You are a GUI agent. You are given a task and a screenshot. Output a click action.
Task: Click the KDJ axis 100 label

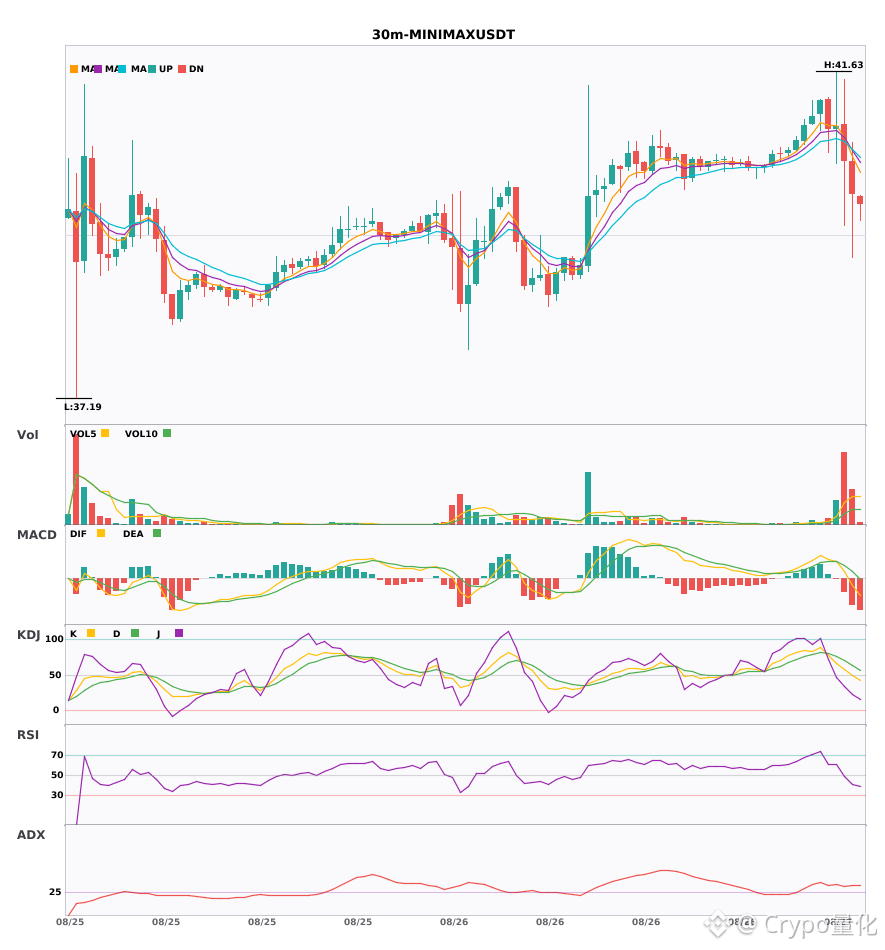pos(55,639)
